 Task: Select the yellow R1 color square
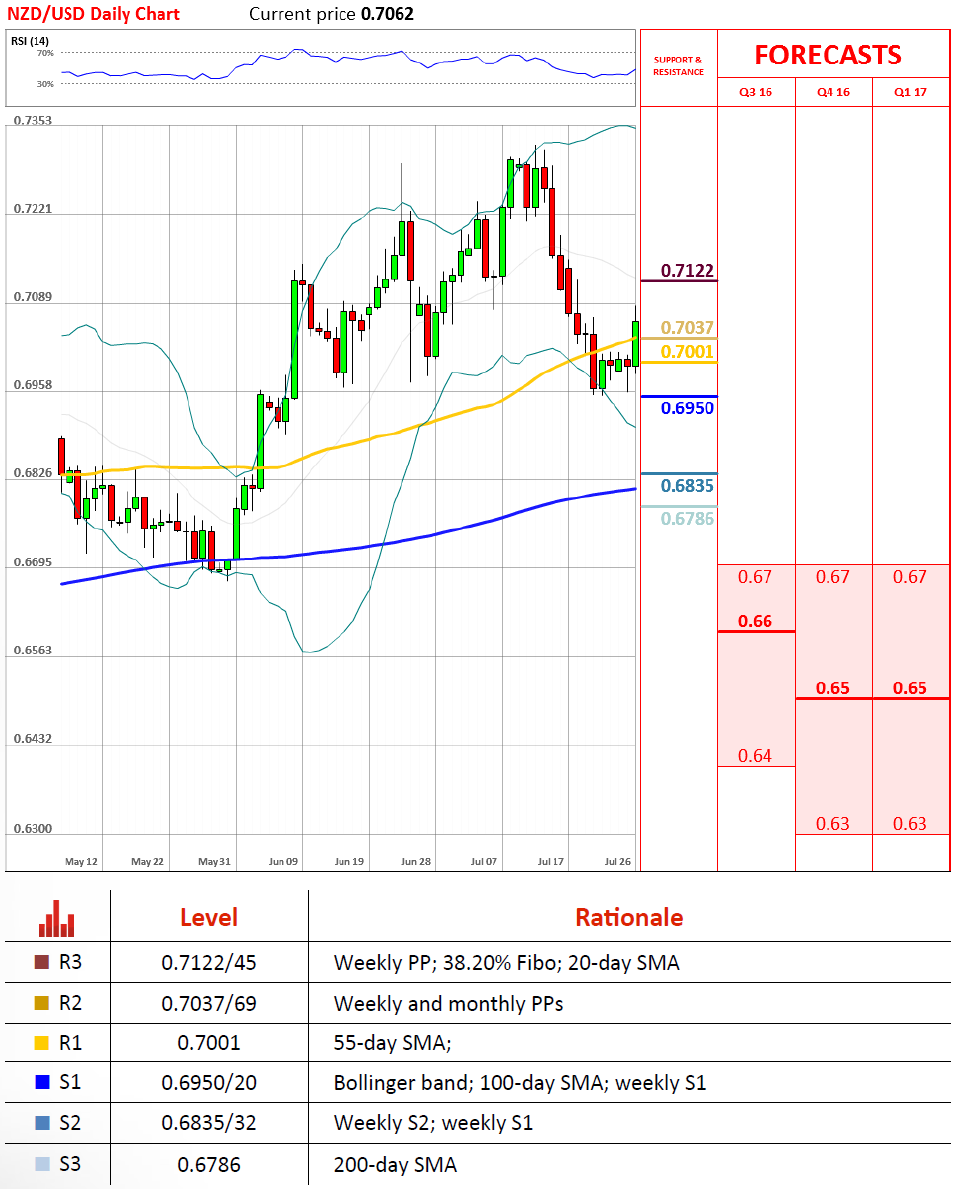pos(41,1043)
